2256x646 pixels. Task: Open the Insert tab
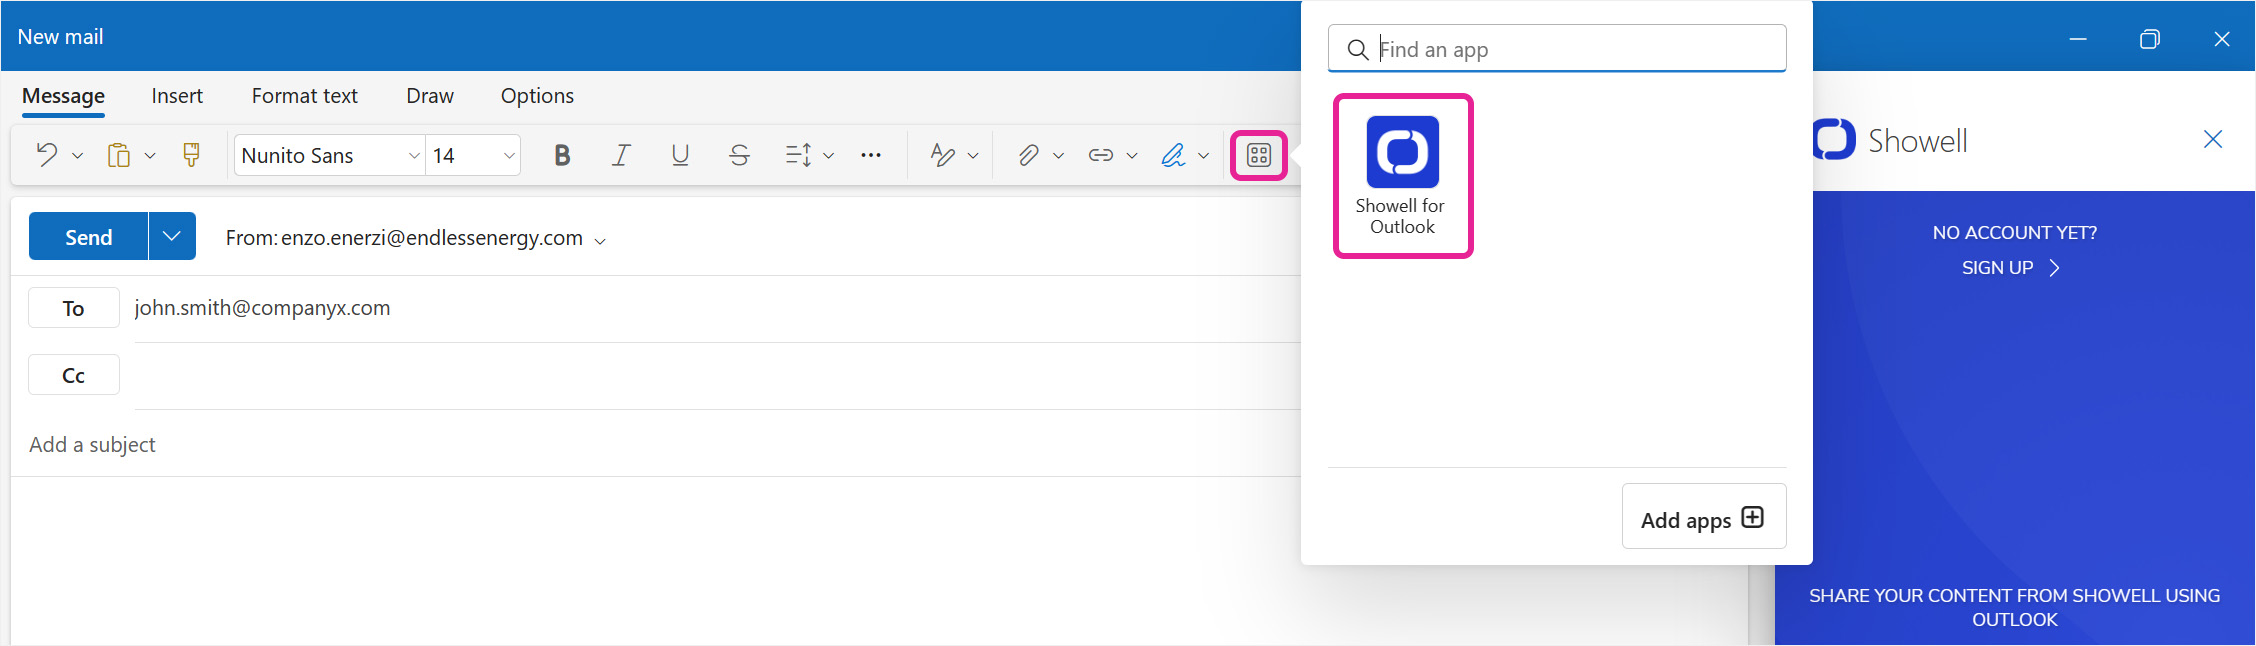click(177, 96)
